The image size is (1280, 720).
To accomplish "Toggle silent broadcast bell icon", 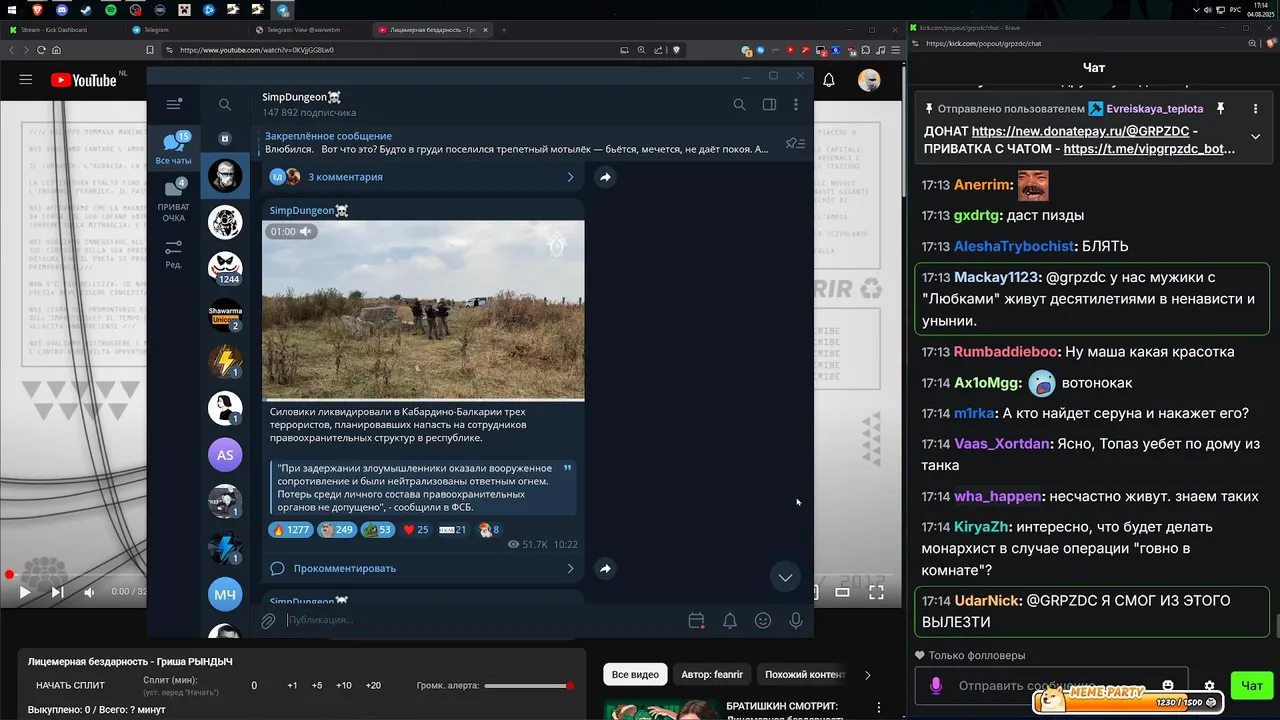I will 730,621.
